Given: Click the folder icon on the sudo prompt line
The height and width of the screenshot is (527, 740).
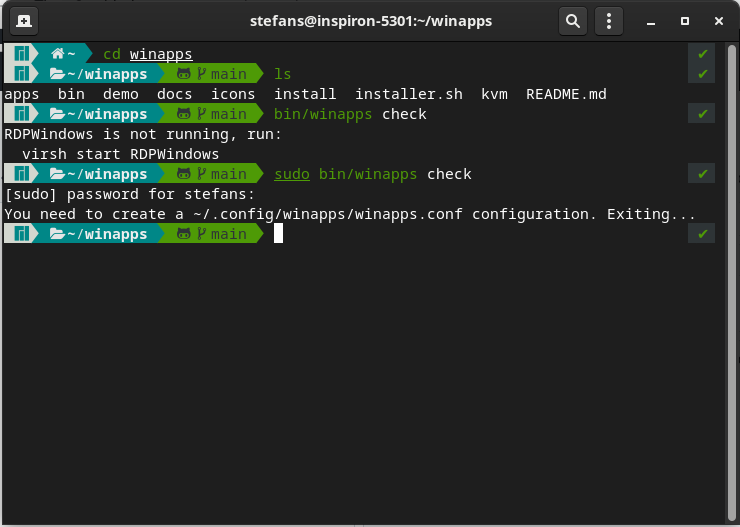Looking at the screenshot, I should [x=57, y=174].
